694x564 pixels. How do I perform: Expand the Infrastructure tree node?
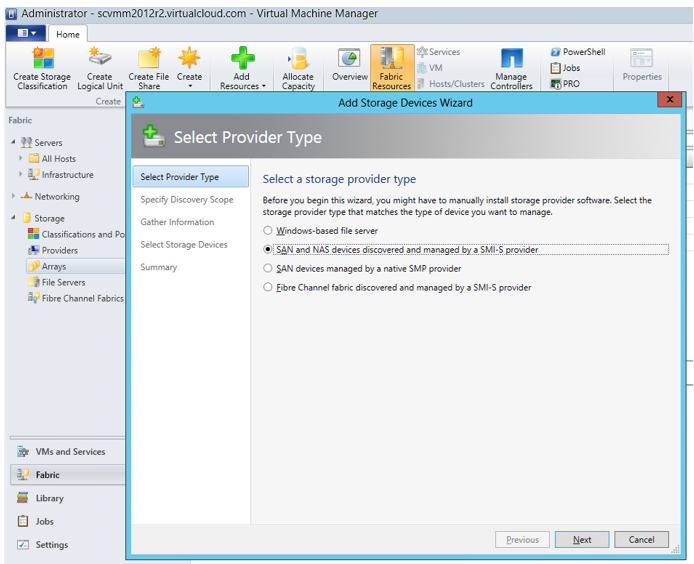coord(20,174)
